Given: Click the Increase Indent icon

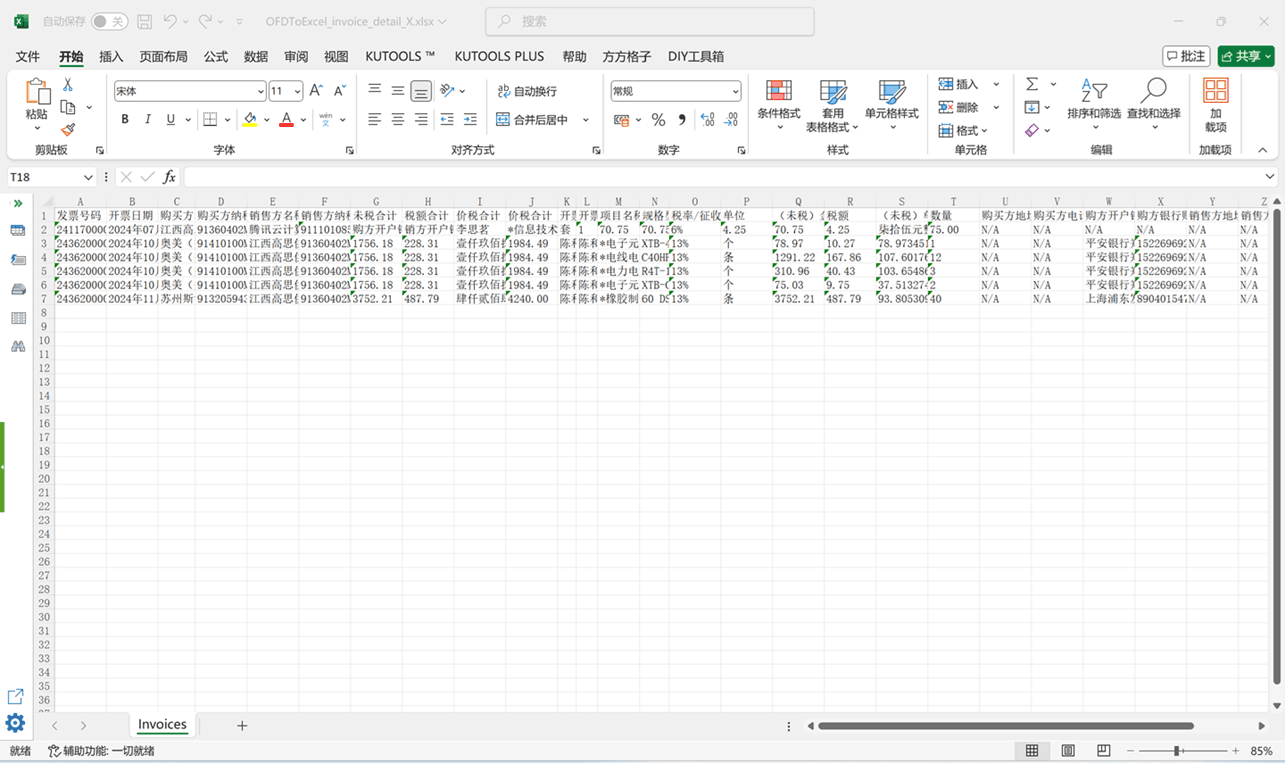Looking at the screenshot, I should 470,120.
